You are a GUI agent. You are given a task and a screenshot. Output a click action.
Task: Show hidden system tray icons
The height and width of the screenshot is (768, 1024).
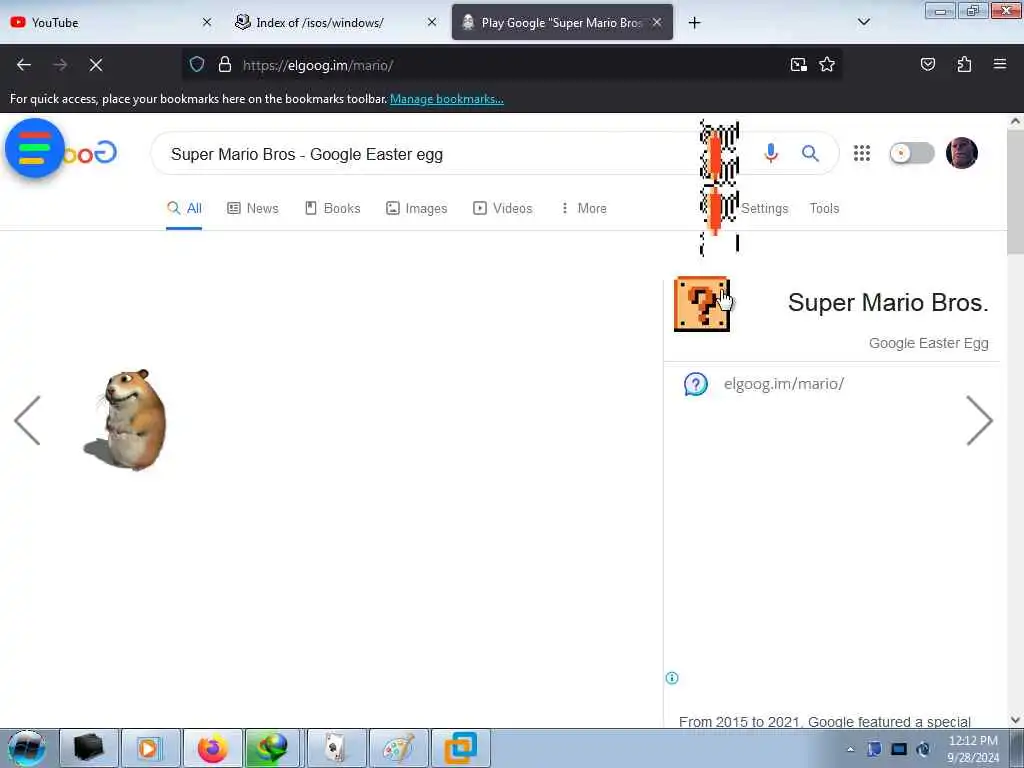850,750
